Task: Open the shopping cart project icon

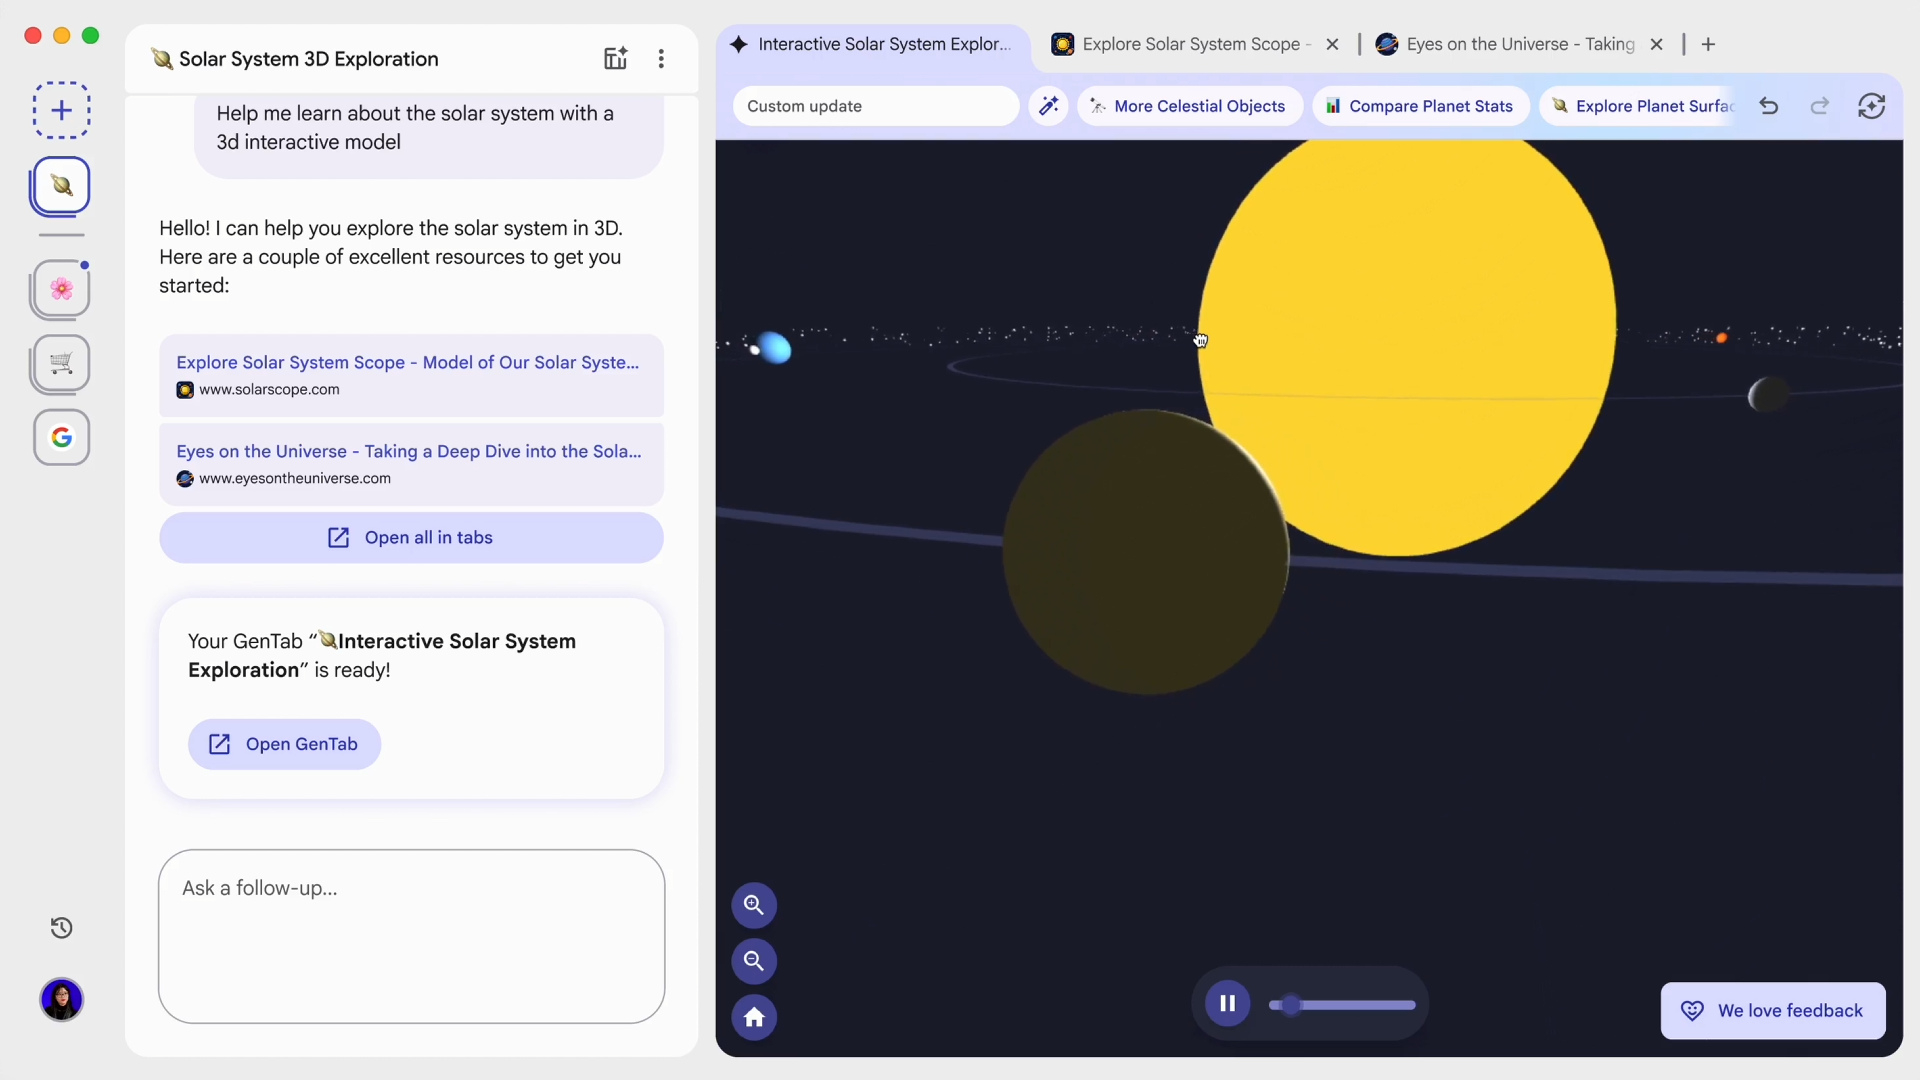Action: (61, 363)
